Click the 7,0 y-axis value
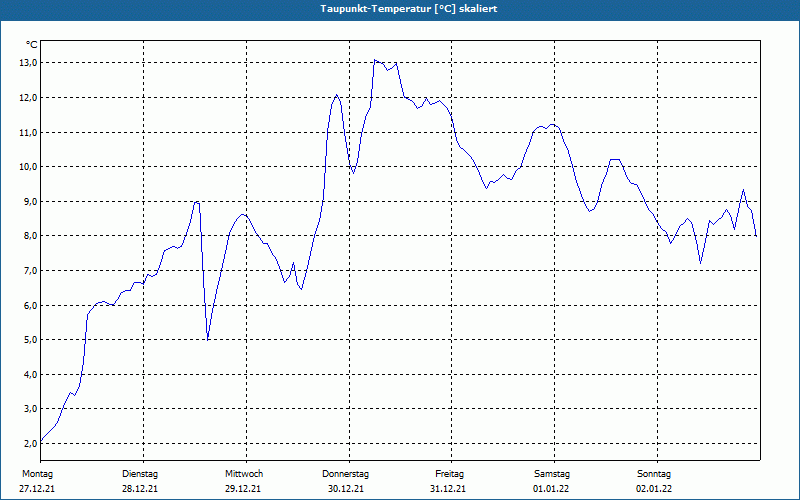The height and width of the screenshot is (500, 800). [x=31, y=270]
